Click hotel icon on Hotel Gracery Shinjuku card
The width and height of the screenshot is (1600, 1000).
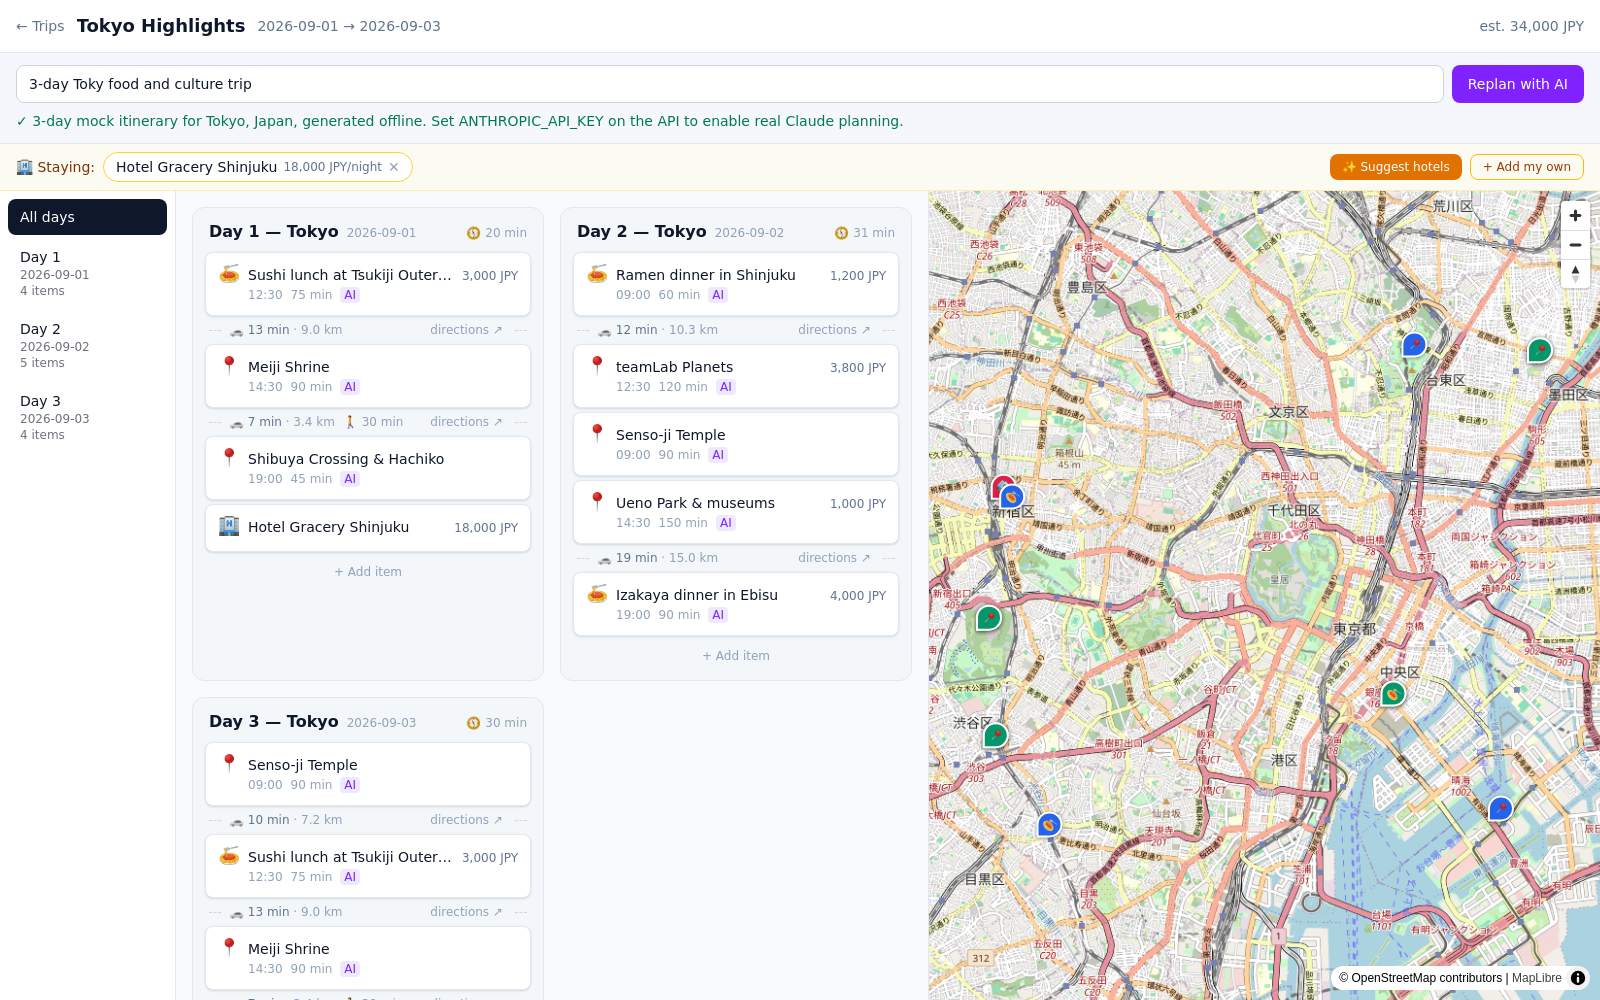point(229,526)
